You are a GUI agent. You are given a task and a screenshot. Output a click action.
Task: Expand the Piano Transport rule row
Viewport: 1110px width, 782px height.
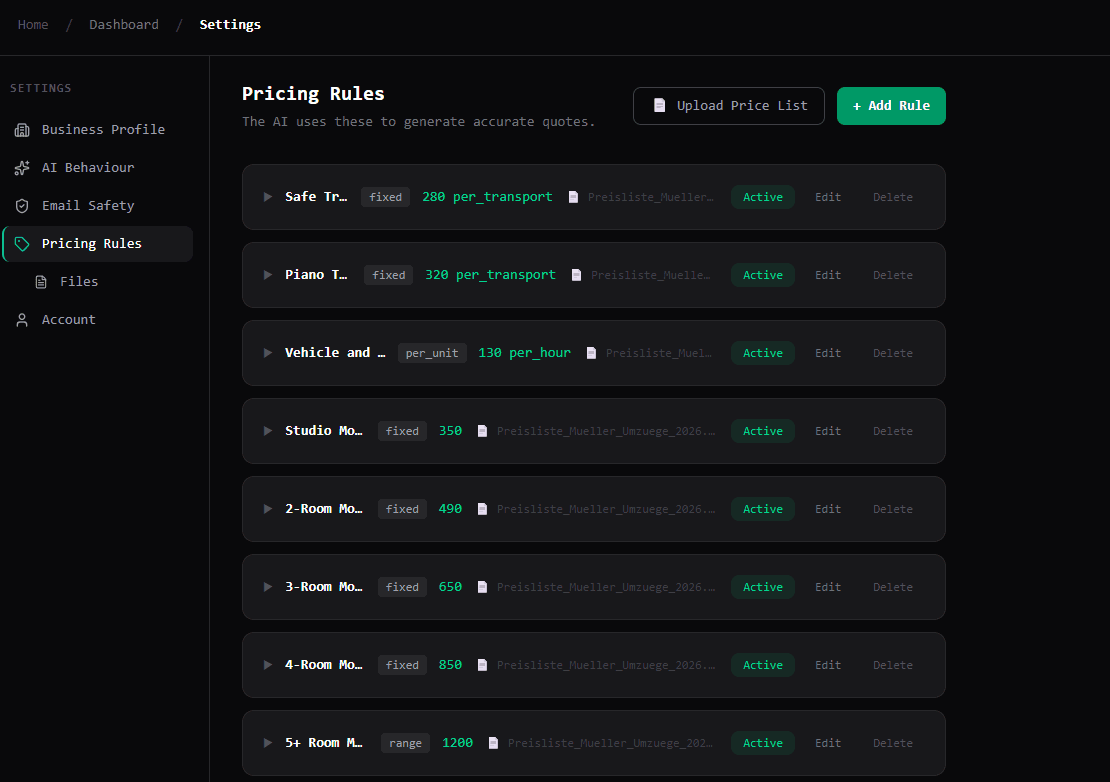(267, 275)
